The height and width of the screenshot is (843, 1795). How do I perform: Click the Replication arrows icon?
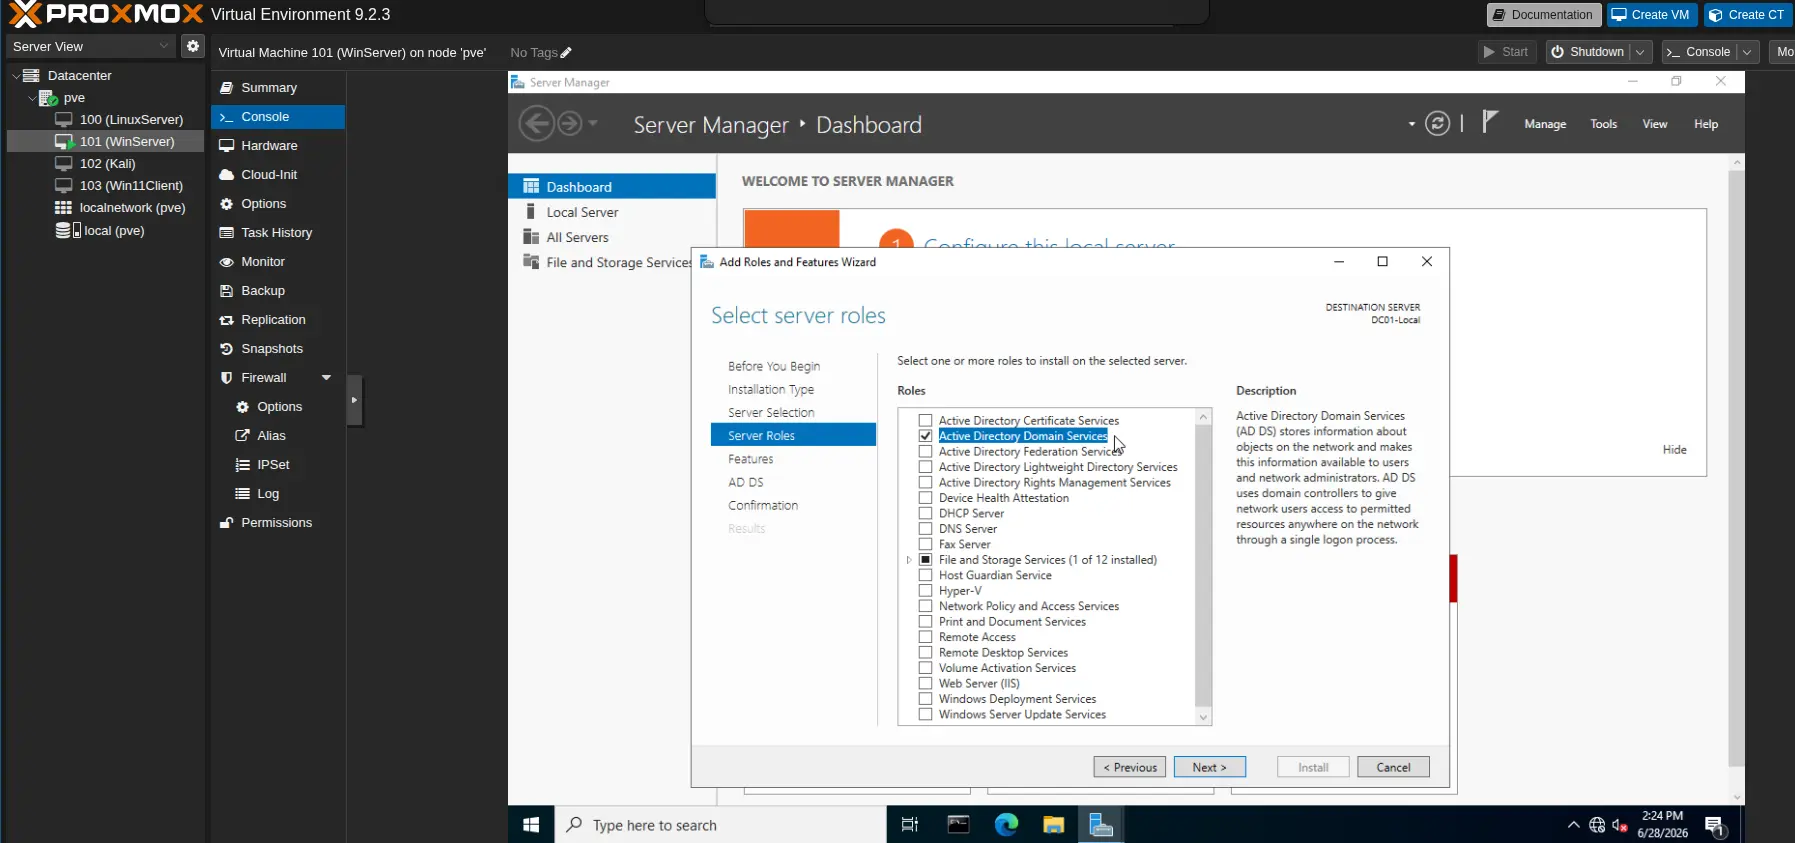click(227, 320)
